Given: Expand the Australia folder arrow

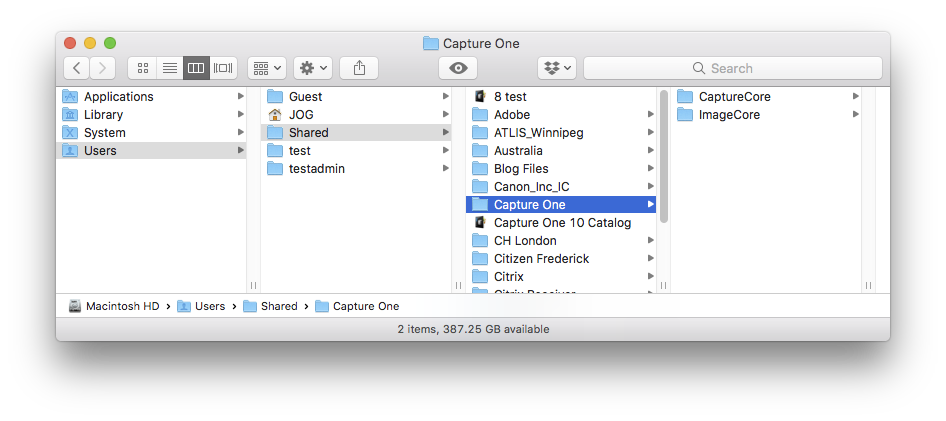Looking at the screenshot, I should [650, 151].
